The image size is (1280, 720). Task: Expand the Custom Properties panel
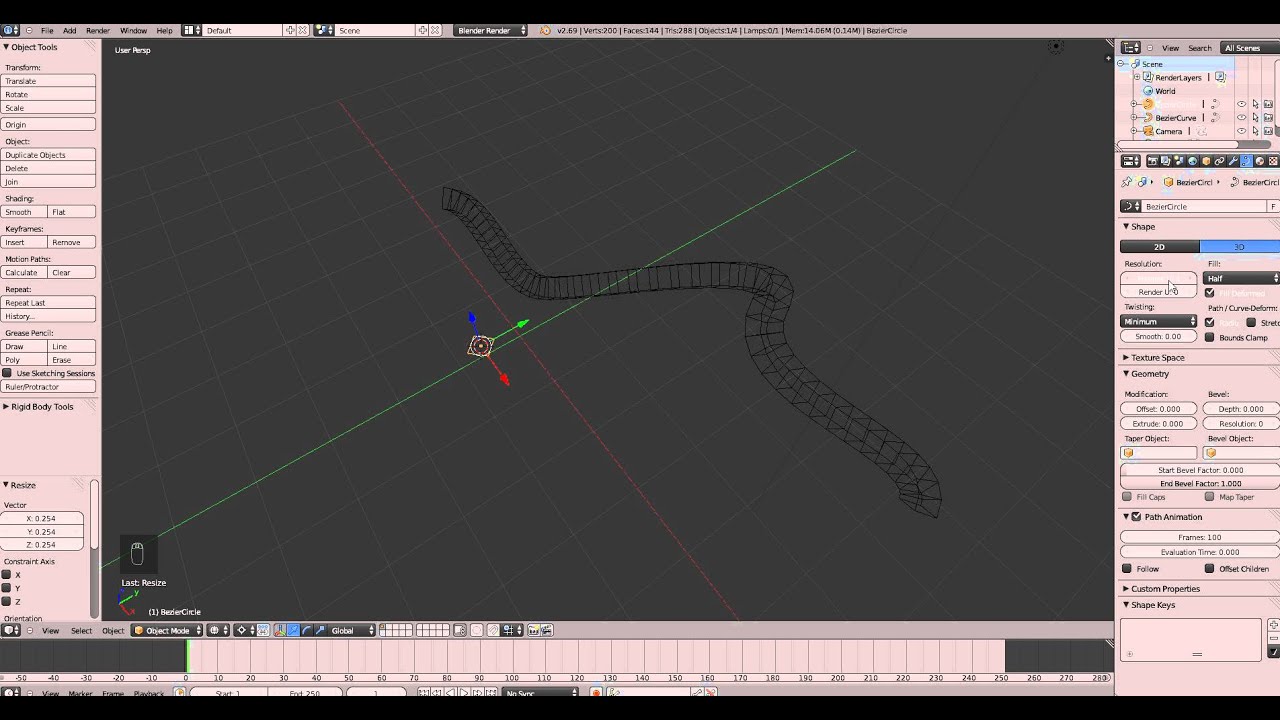click(1165, 589)
